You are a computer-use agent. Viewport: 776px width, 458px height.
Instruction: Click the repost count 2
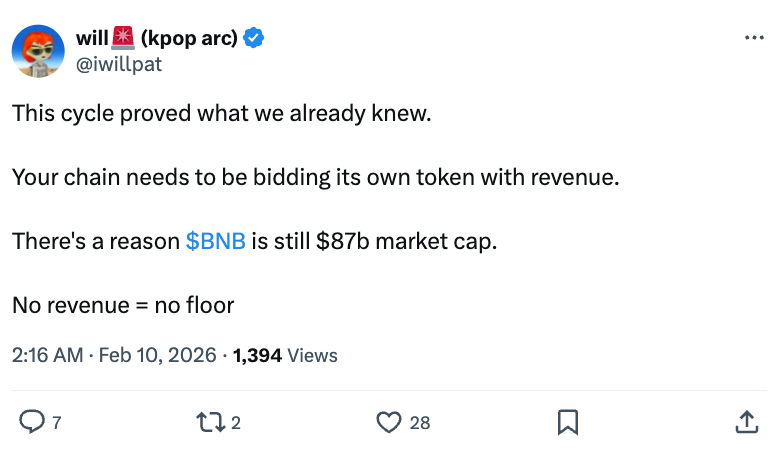[x=236, y=423]
